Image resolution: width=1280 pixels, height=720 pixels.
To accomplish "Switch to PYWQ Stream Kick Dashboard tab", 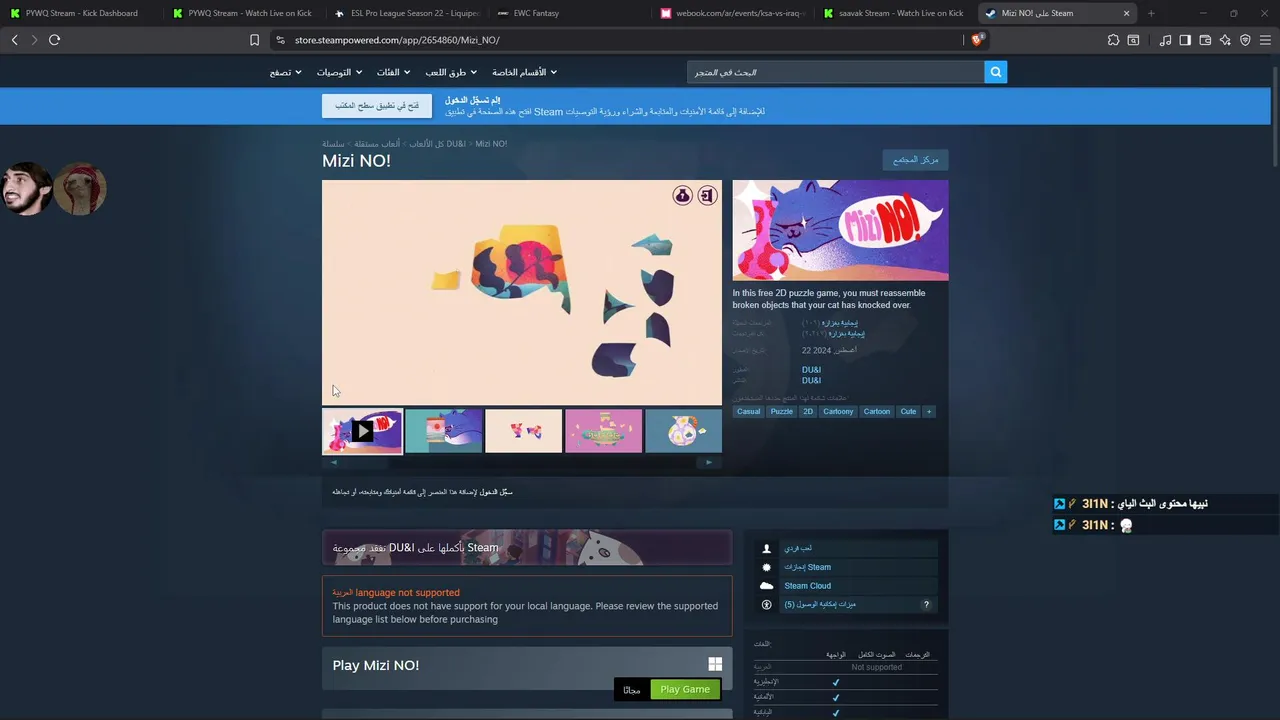I will (80, 13).
